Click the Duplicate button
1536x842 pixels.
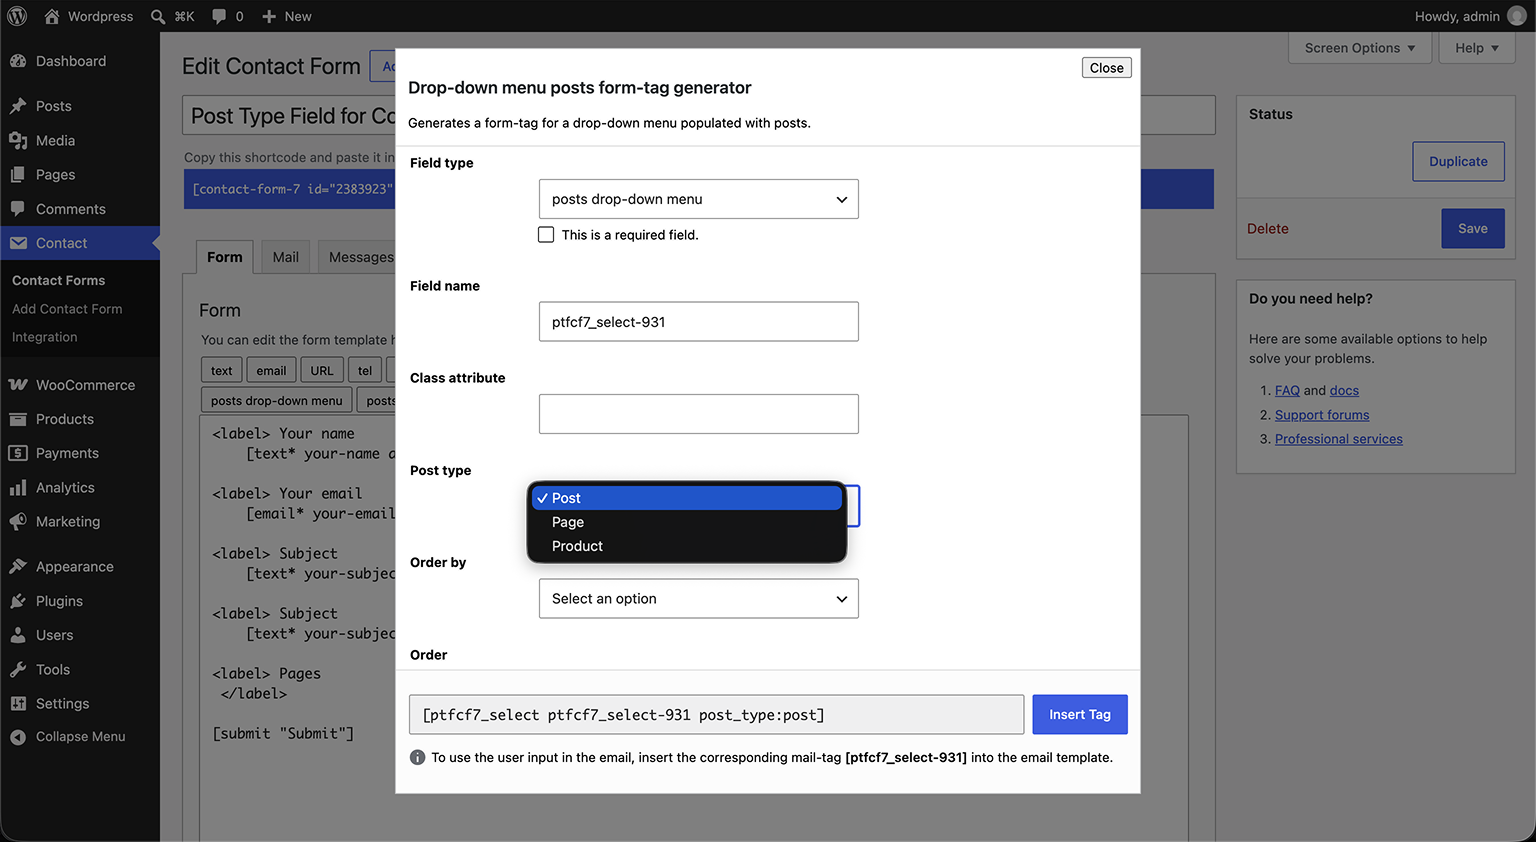[x=1458, y=161]
